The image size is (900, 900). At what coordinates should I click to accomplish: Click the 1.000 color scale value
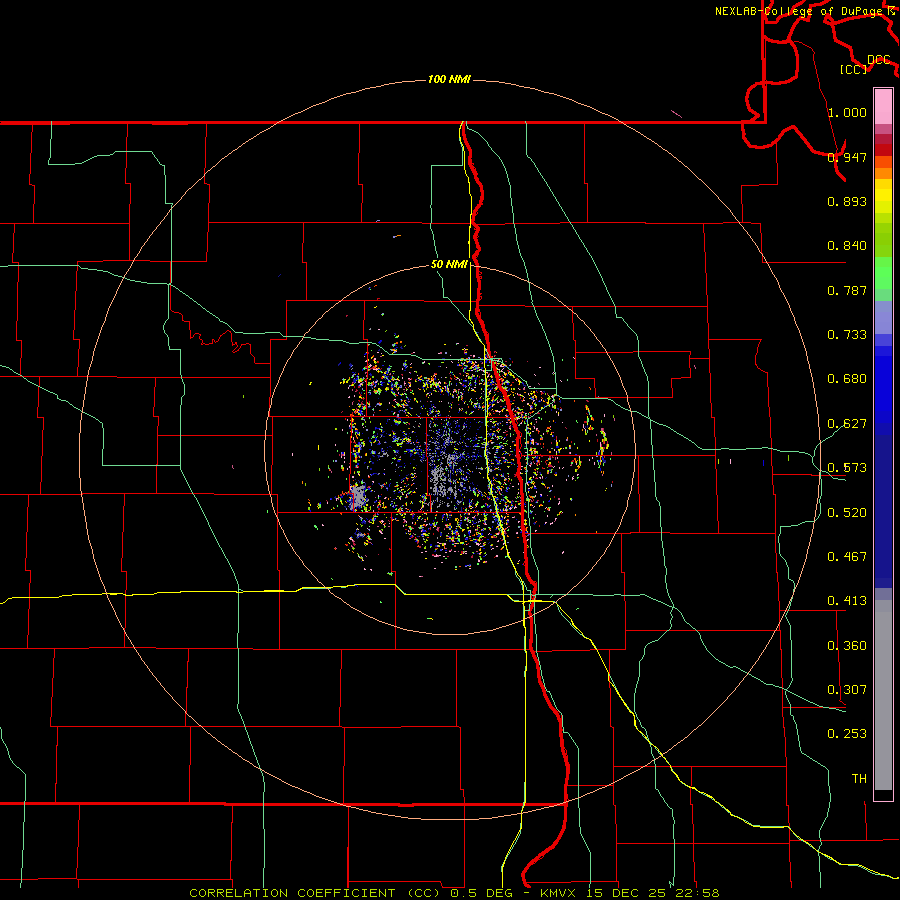pyautogui.click(x=847, y=112)
